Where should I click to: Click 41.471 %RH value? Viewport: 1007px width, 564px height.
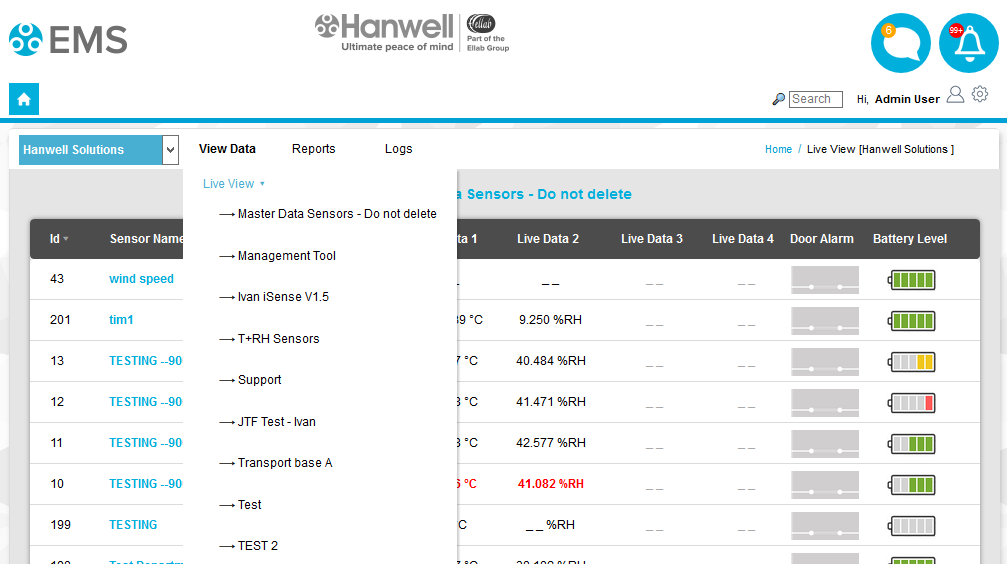pos(551,402)
